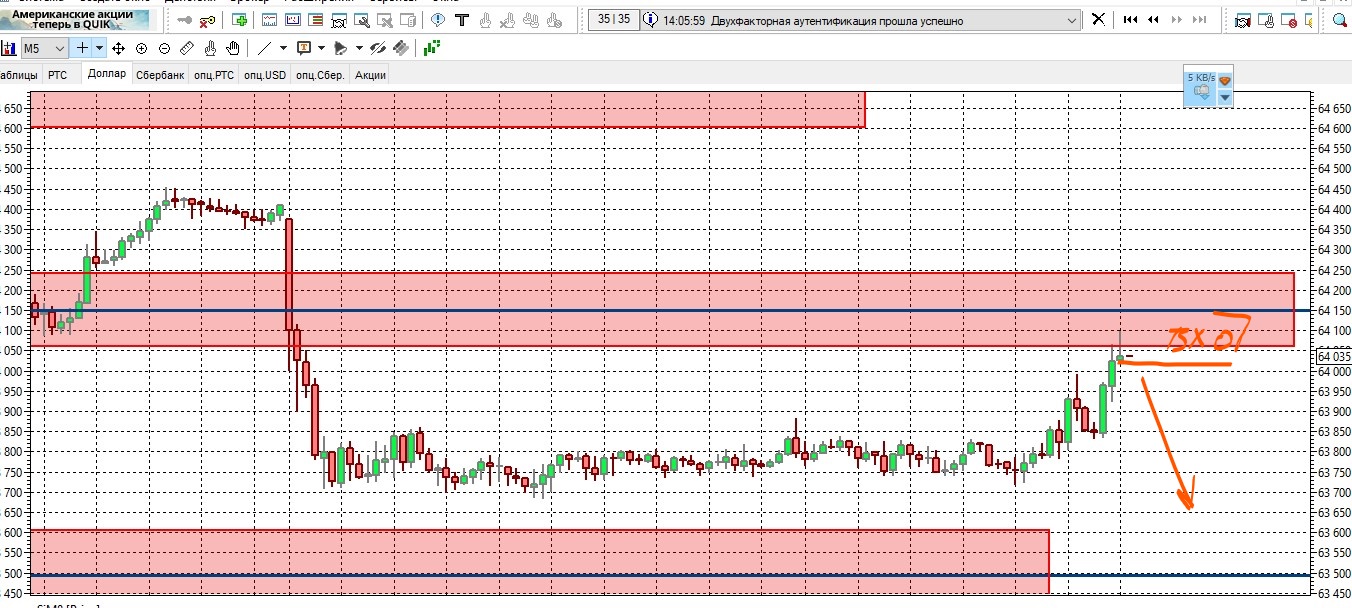Select the hand pan tool

[233, 48]
